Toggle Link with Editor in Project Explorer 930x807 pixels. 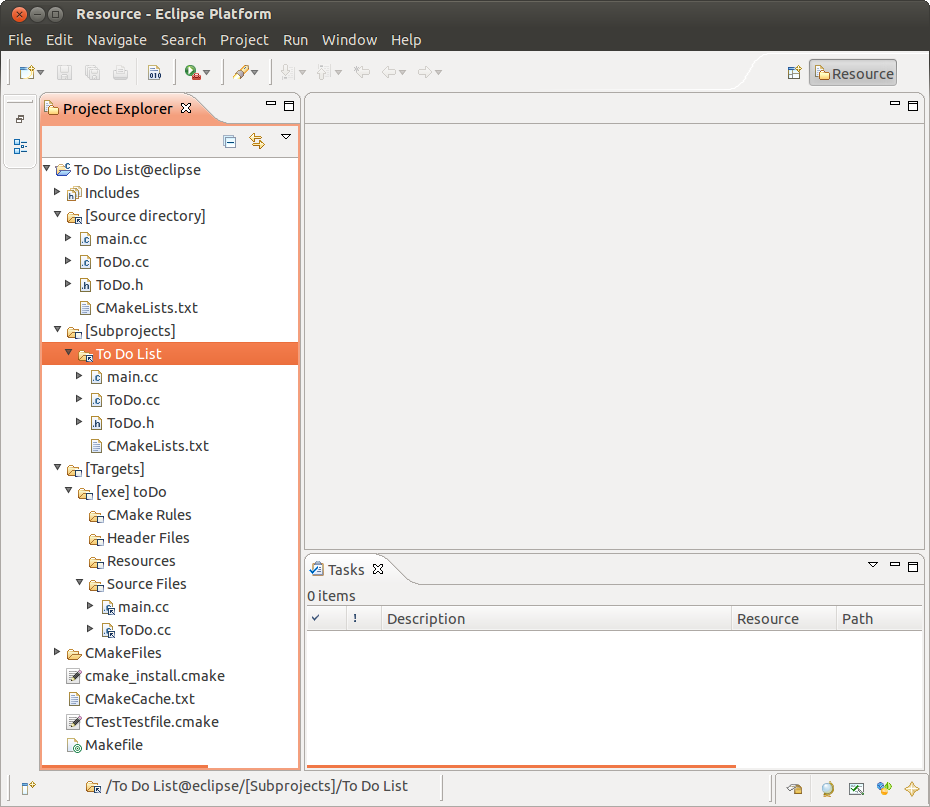(x=257, y=141)
